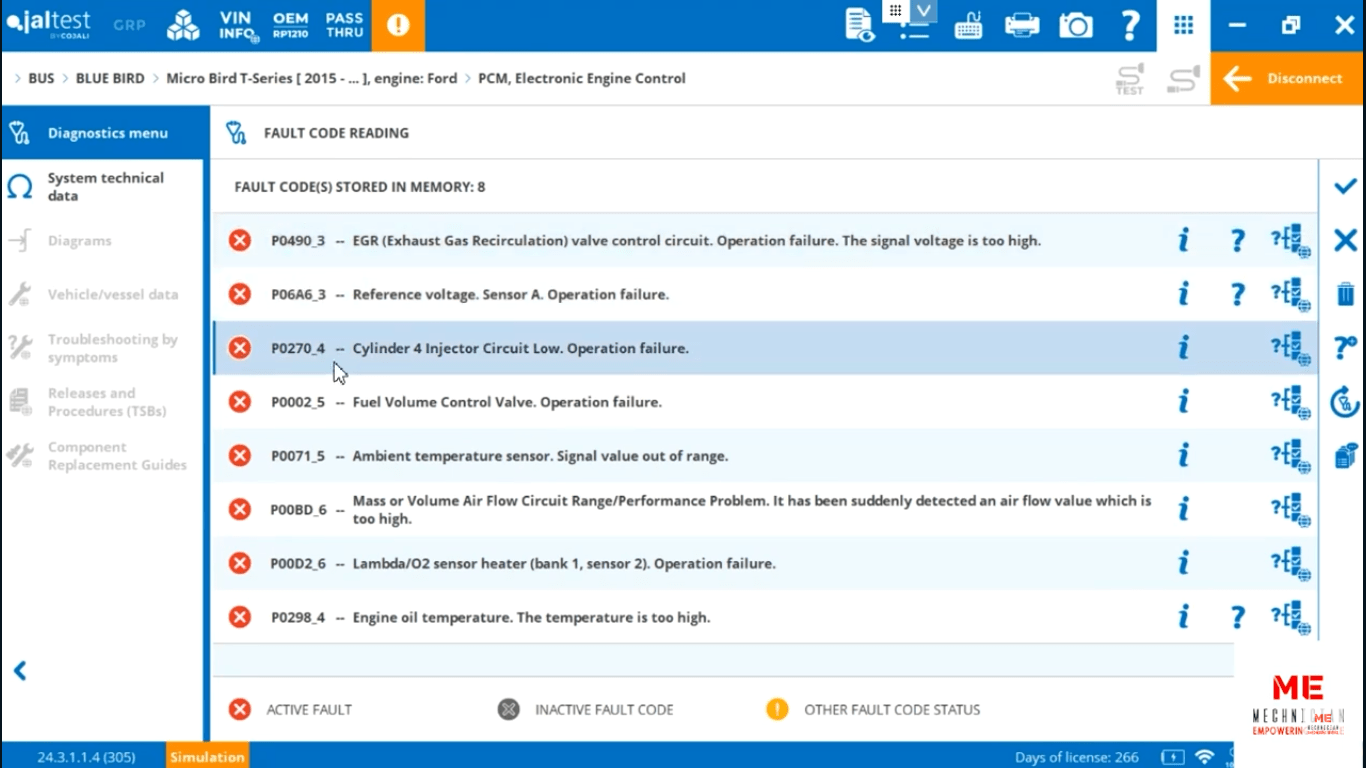Select the PASS THRU icon

click(344, 26)
